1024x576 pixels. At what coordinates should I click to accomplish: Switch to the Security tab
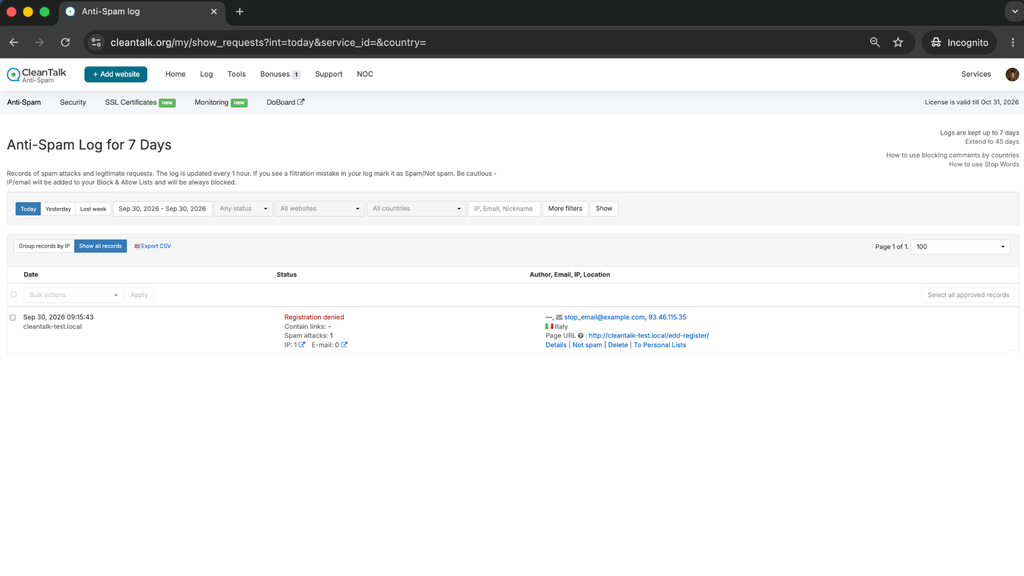click(x=72, y=103)
